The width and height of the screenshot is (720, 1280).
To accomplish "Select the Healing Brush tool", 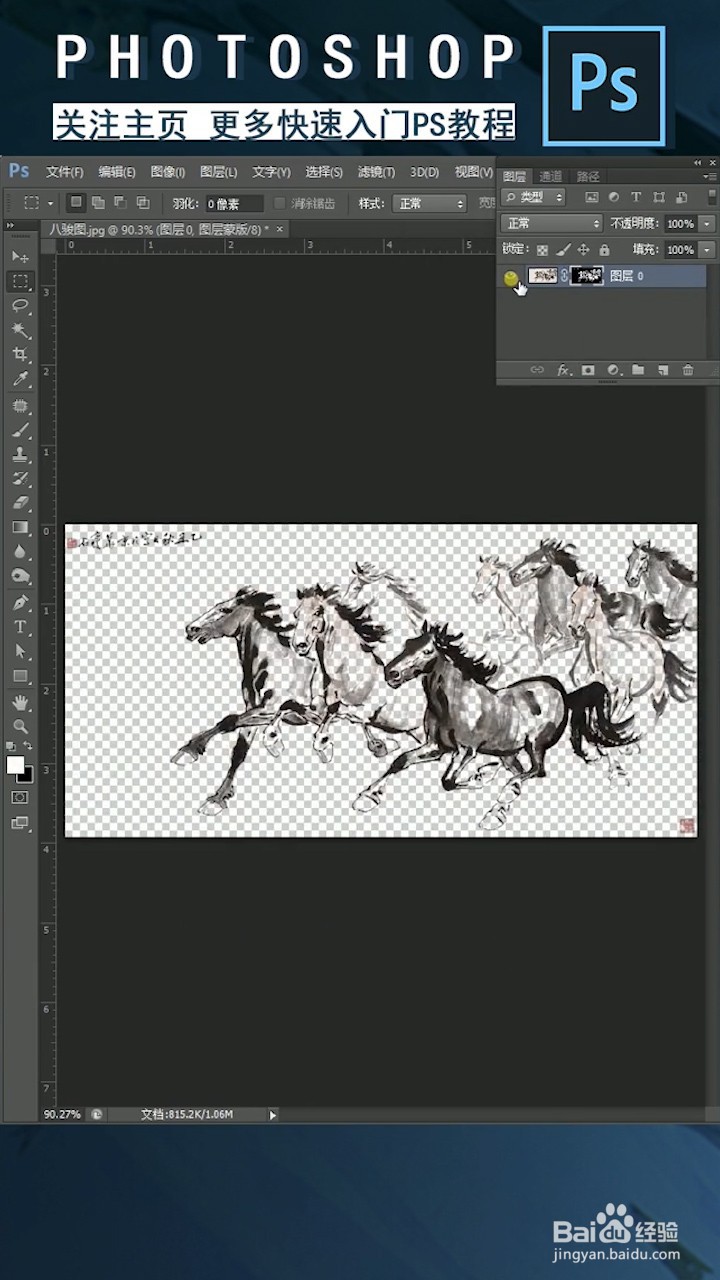I will pos(20,406).
